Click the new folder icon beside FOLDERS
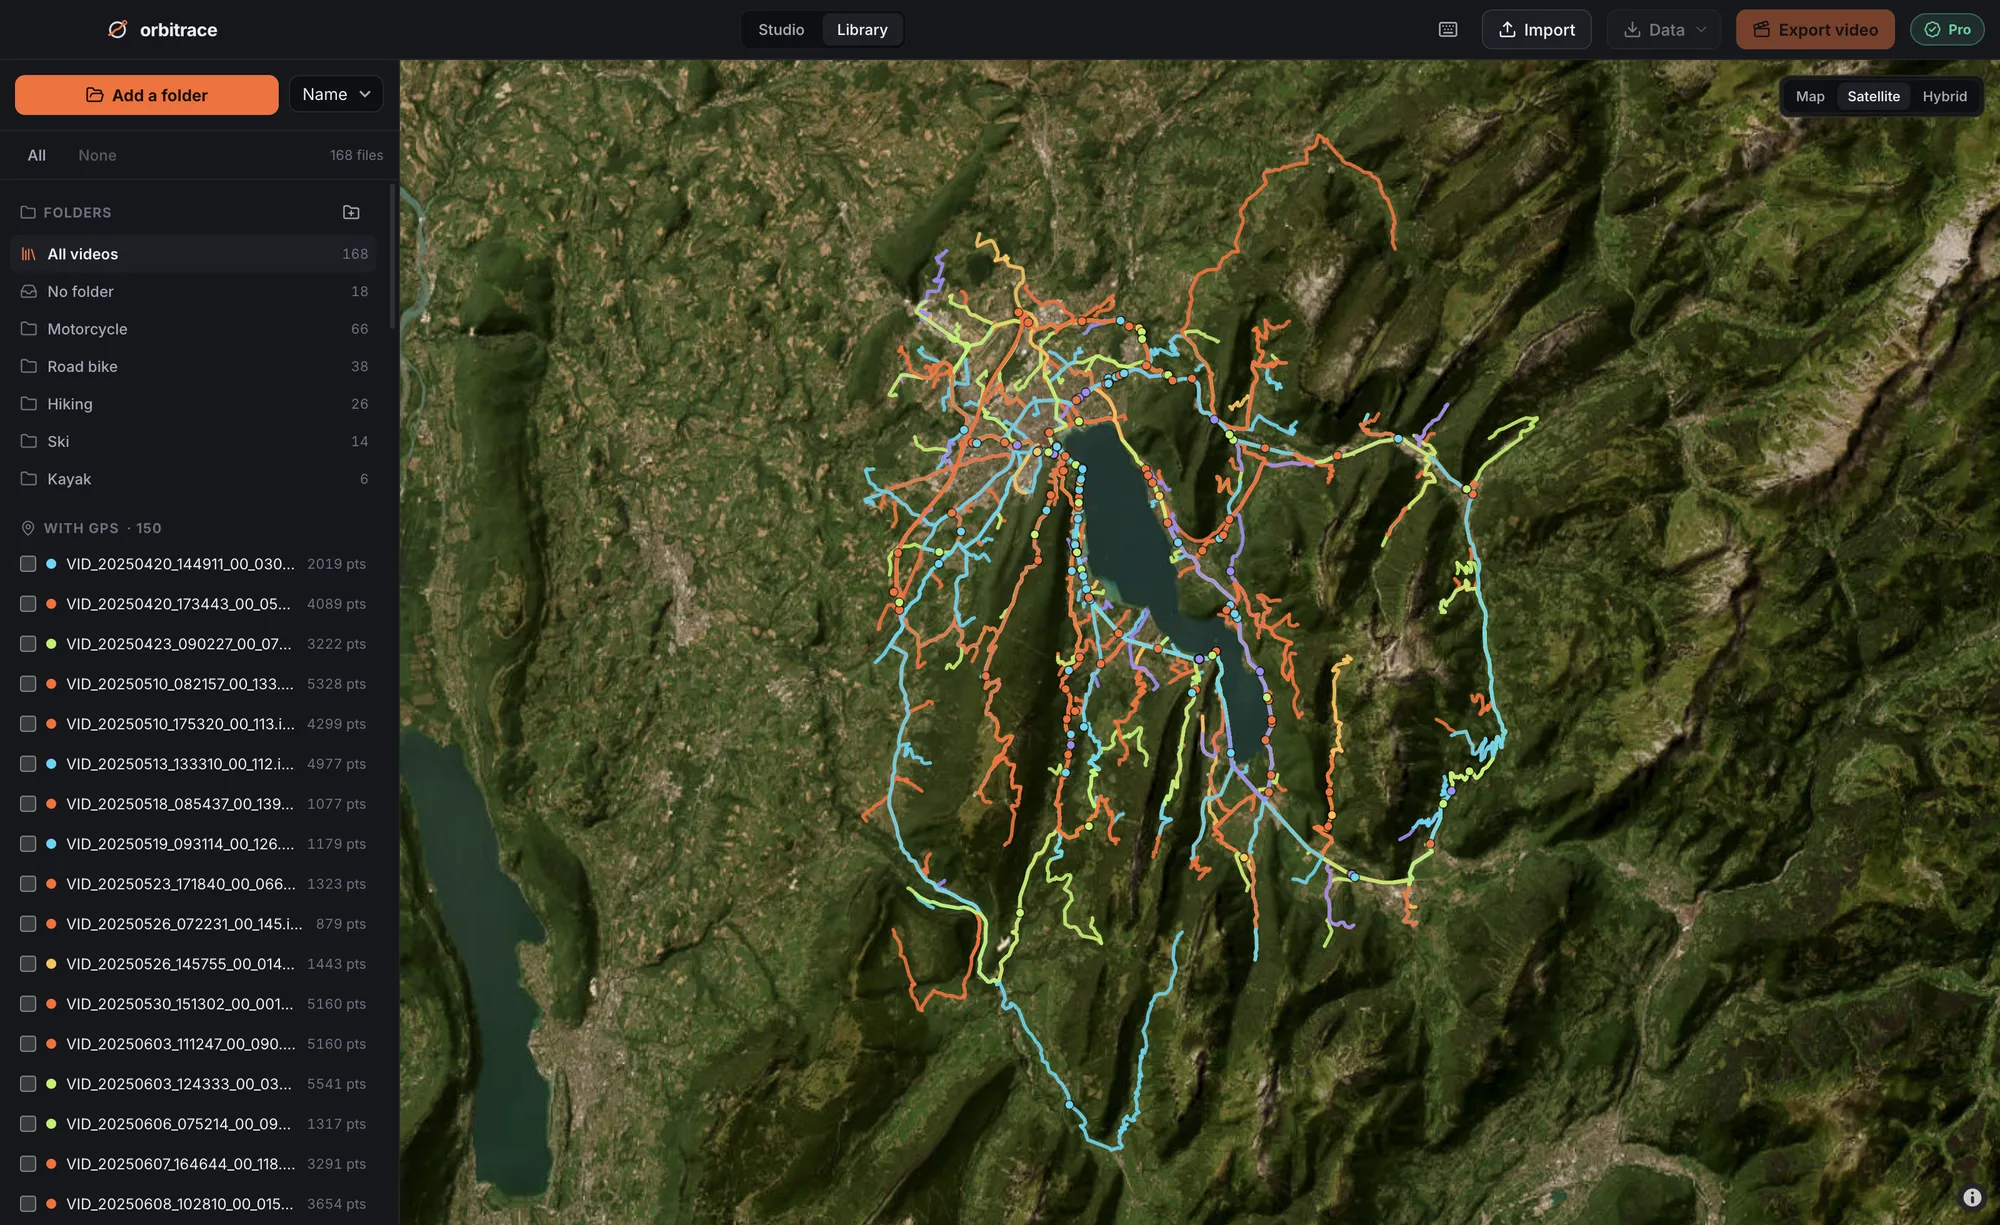The width and height of the screenshot is (2000, 1225). point(351,212)
